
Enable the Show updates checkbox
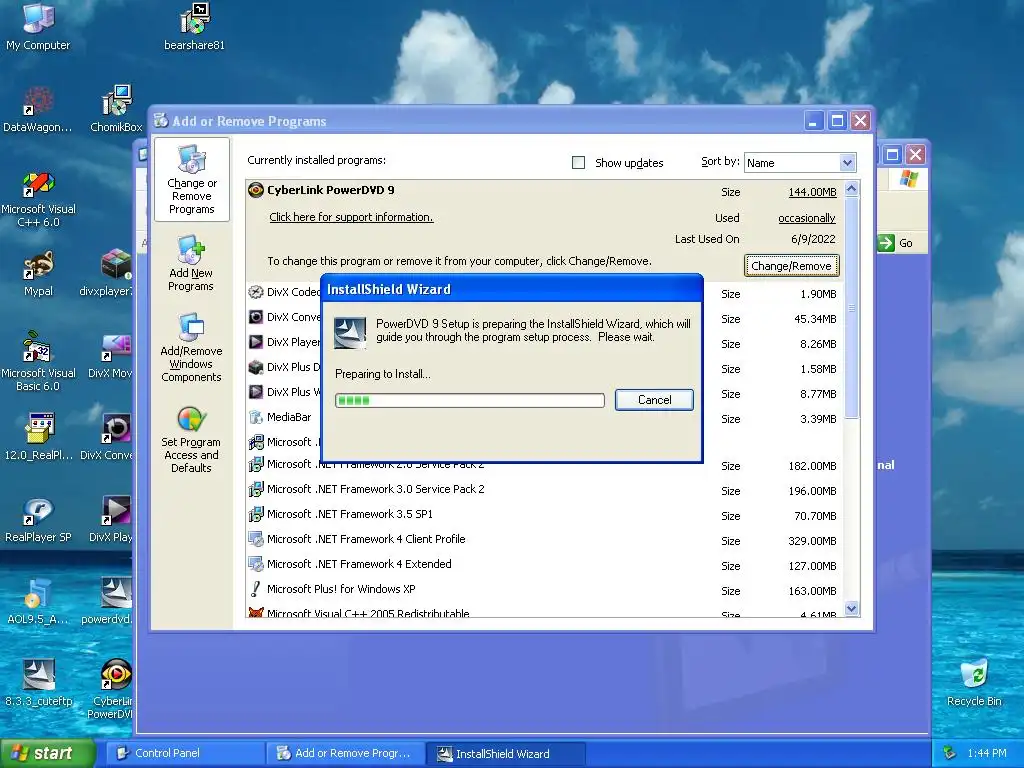click(579, 163)
